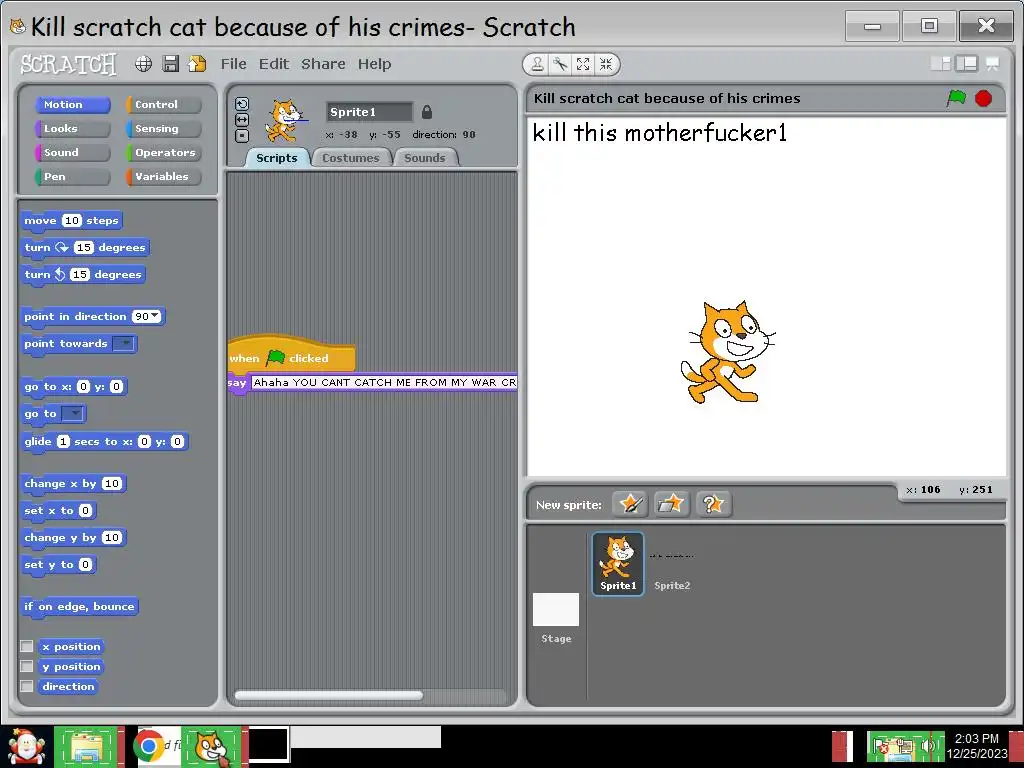Viewport: 1024px width, 768px height.
Task: Select the Pen blocks category
Action: coord(72,176)
